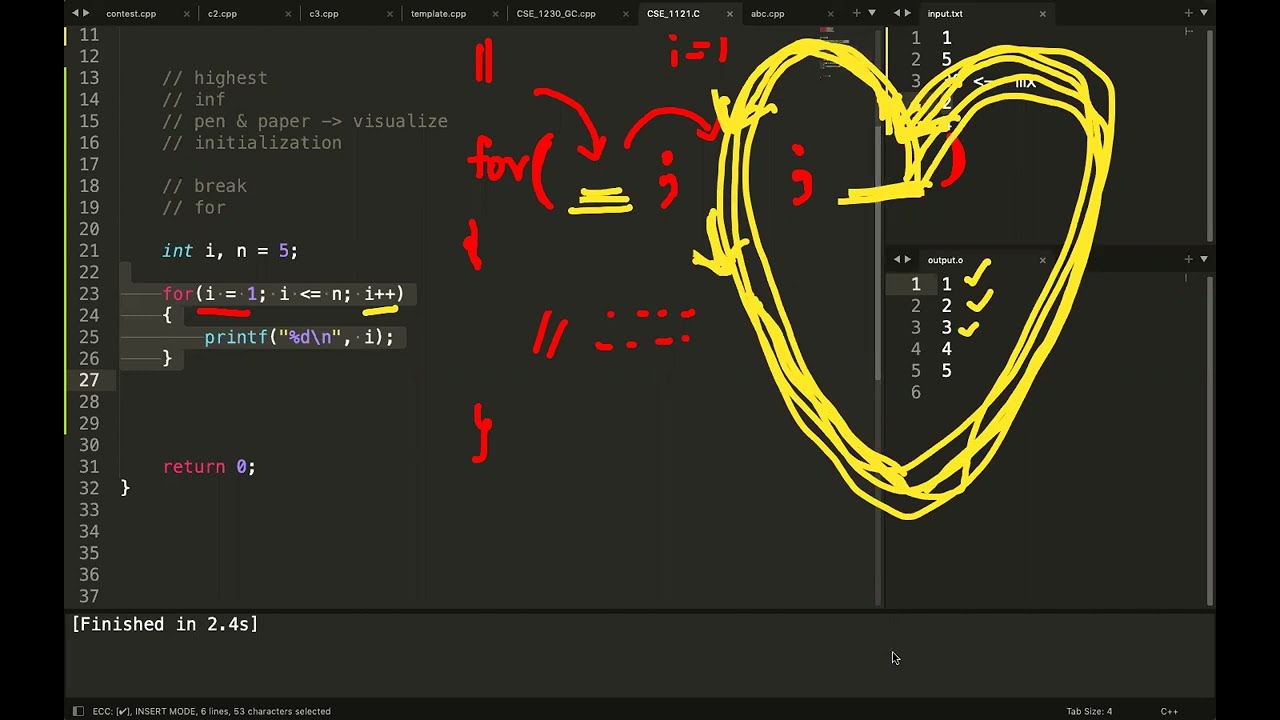Switch to CSE_1230_GC.cpp tab

[556, 14]
